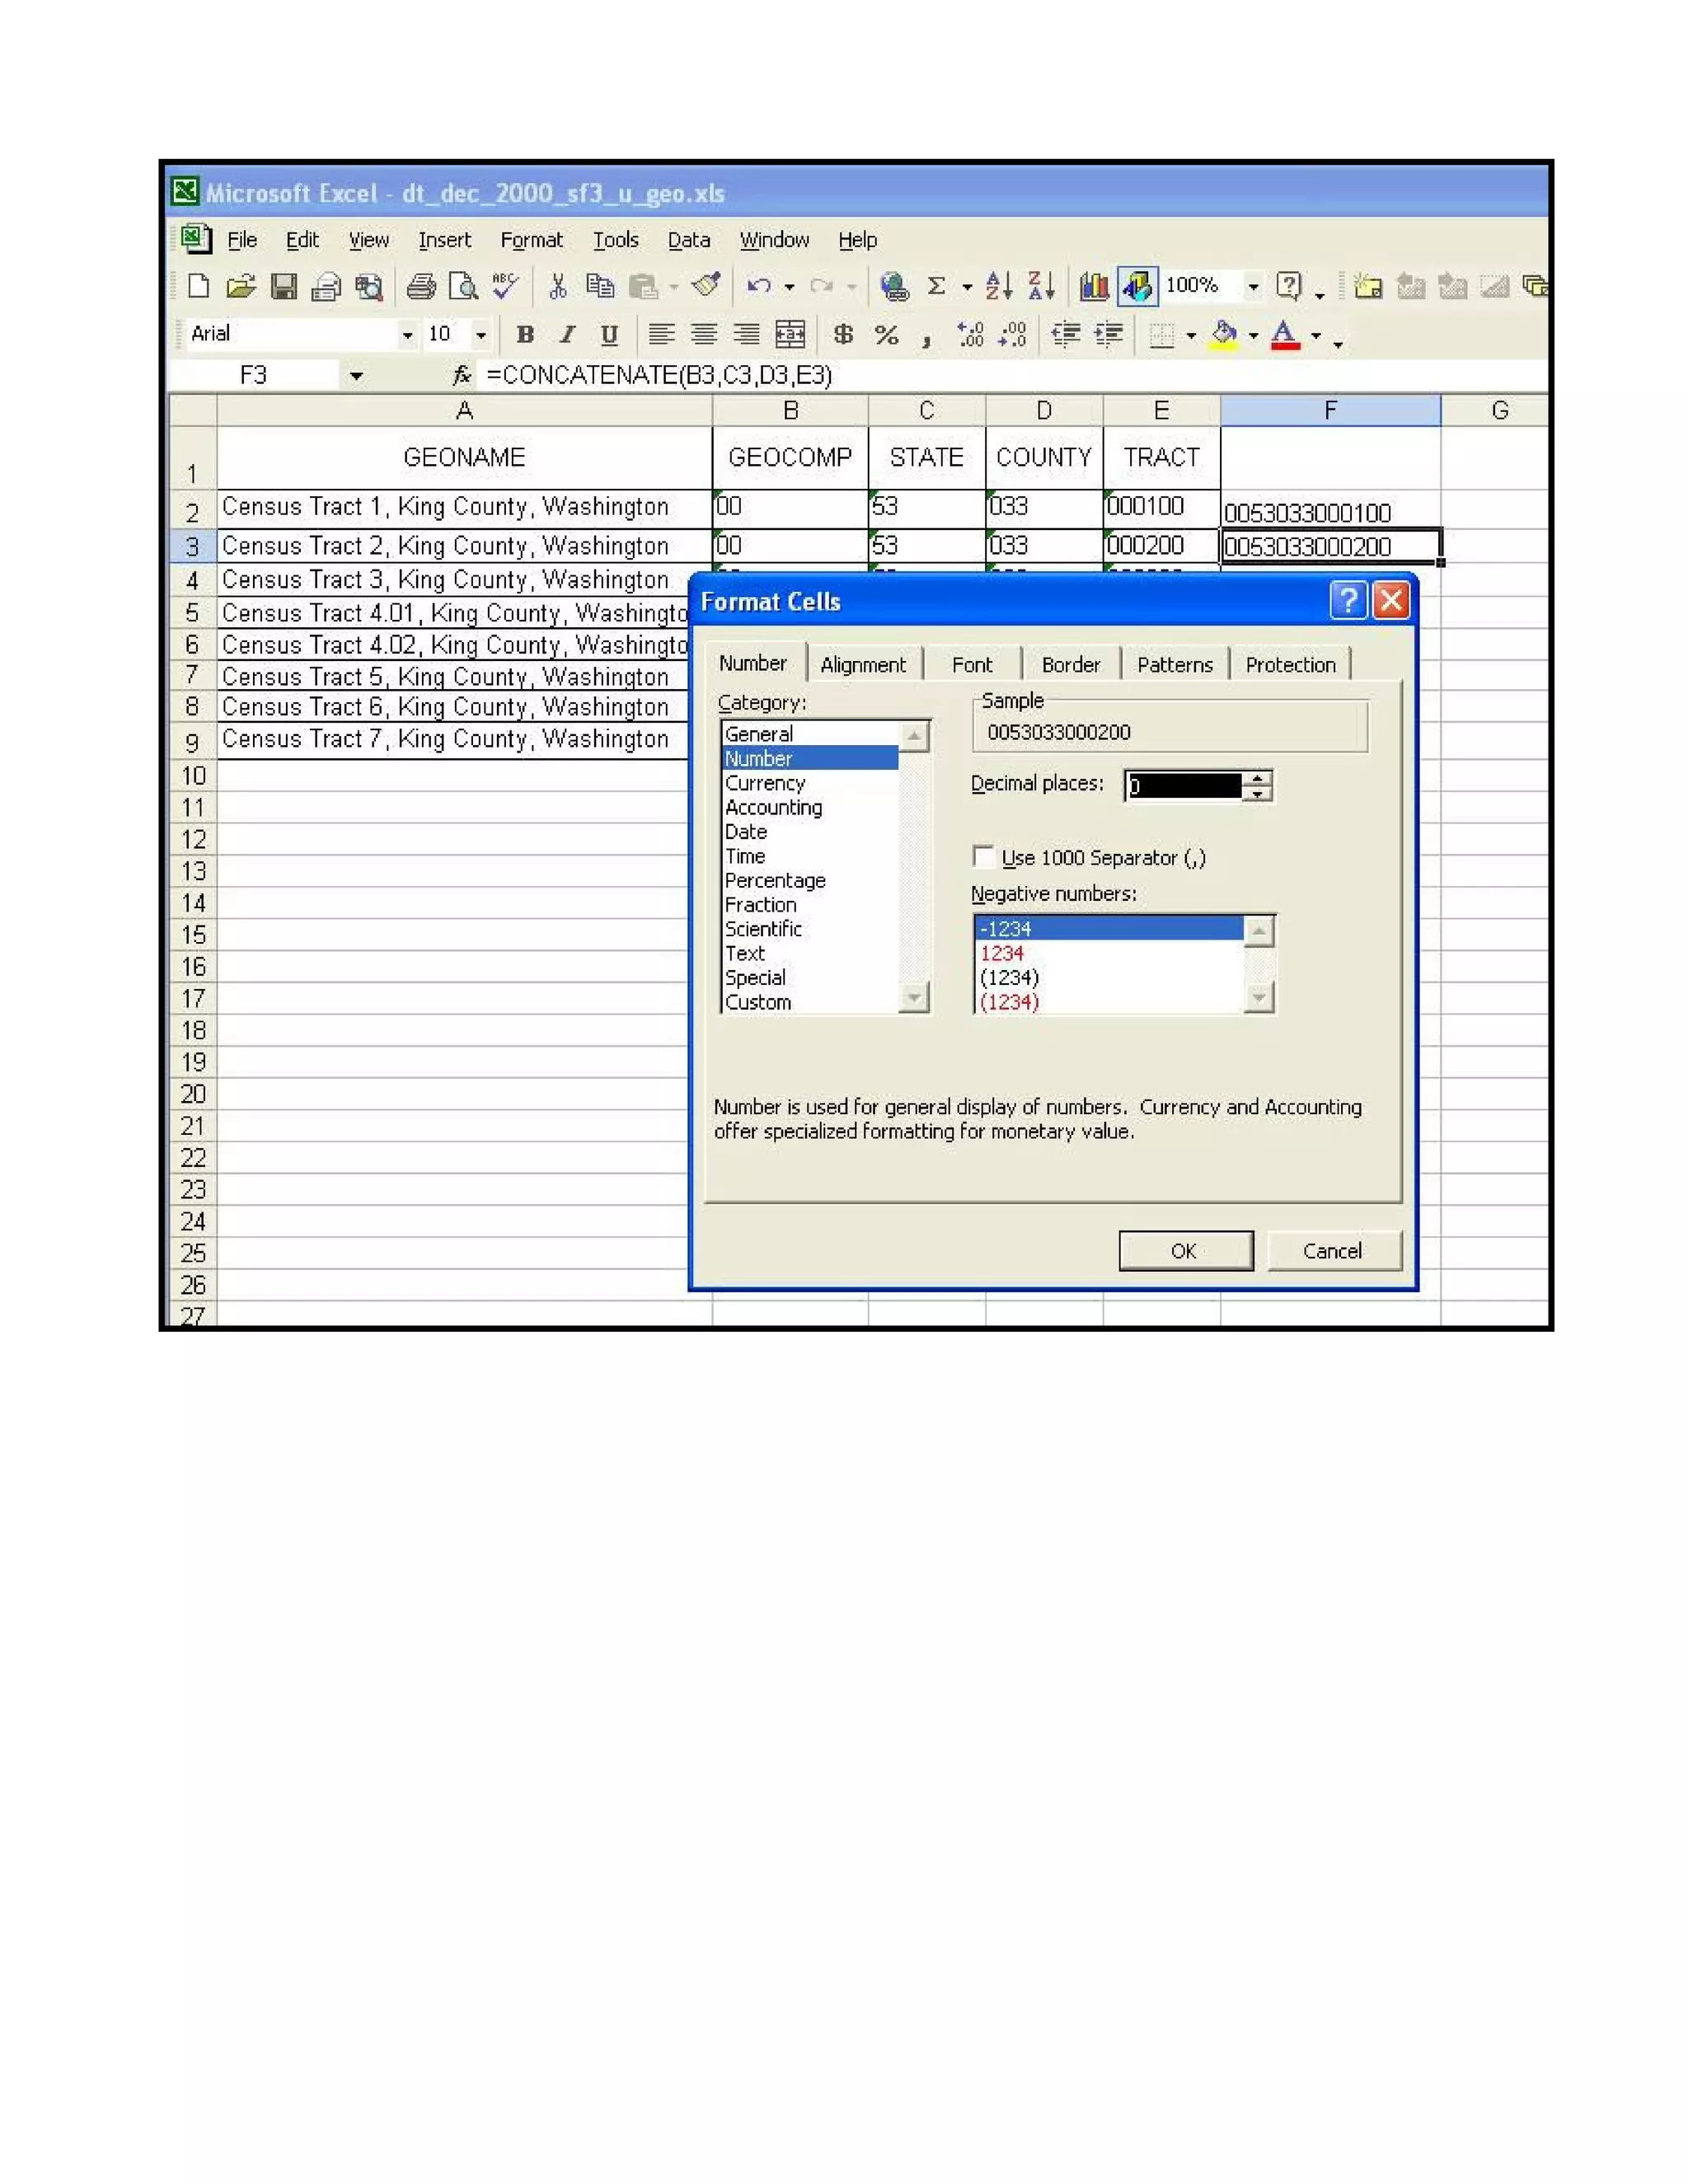The image size is (1688, 2184).
Task: Open the Format menu
Action: click(531, 240)
